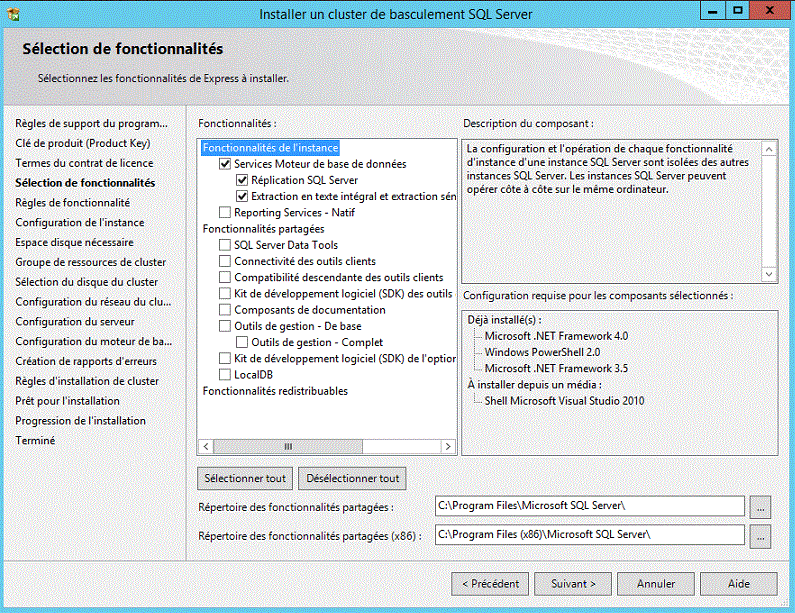Open Groupe de ressources de cluster step
The width and height of the screenshot is (795, 613).
91,262
